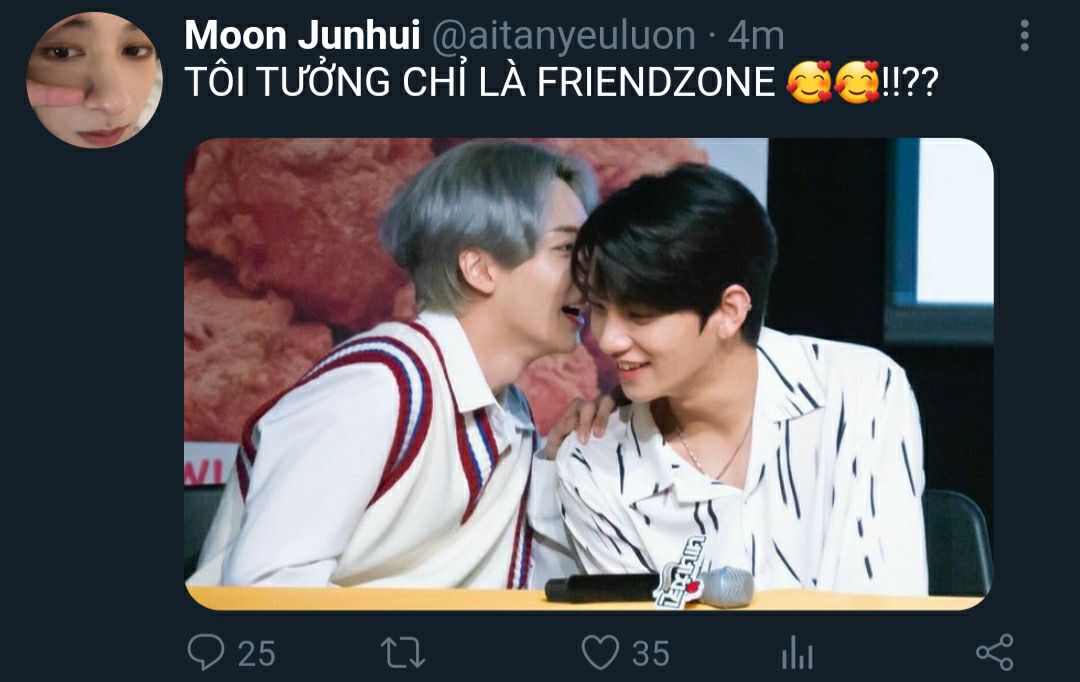This screenshot has height=682, width=1080.
Task: Click the like count 35
Action: pyautogui.click(x=650, y=653)
